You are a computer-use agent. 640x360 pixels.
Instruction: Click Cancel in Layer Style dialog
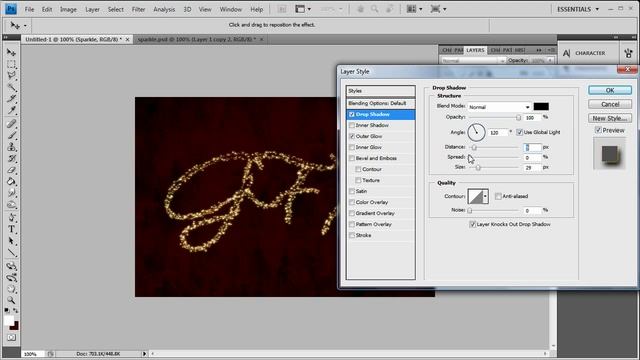pyautogui.click(x=610, y=104)
